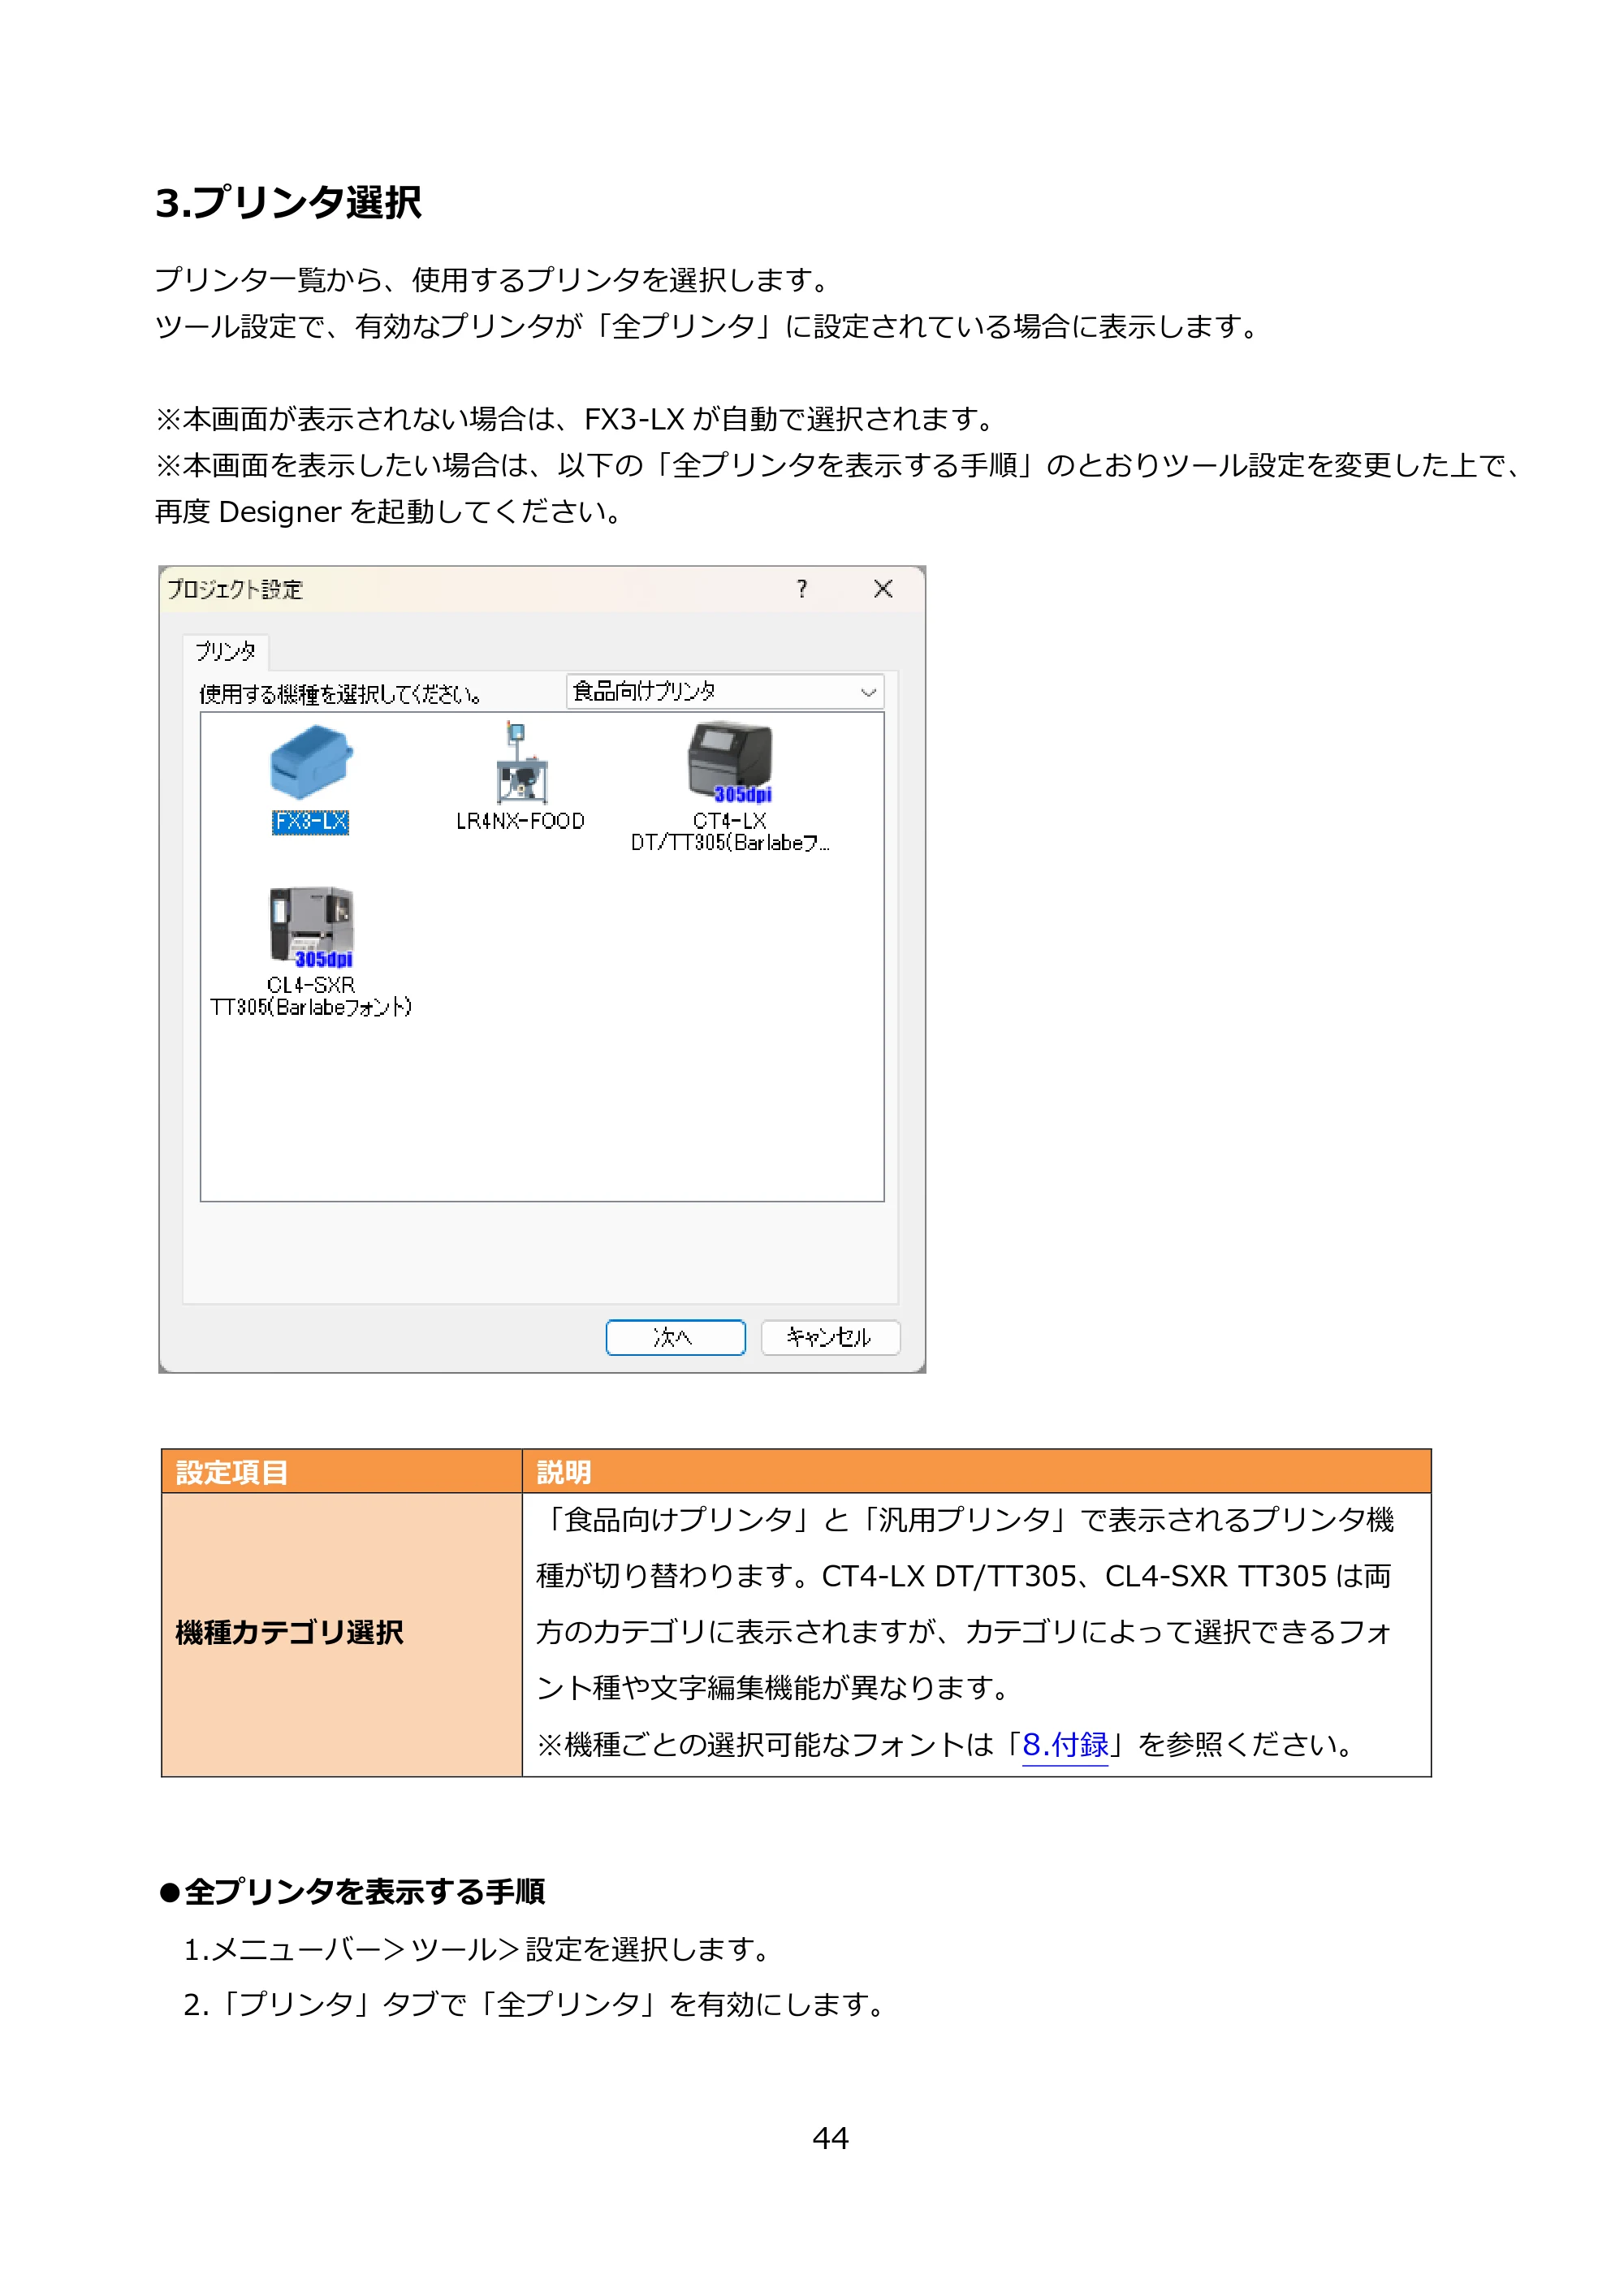The width and height of the screenshot is (1624, 2296).
Task: Click the 設定項目 table header
Action: (342, 1472)
